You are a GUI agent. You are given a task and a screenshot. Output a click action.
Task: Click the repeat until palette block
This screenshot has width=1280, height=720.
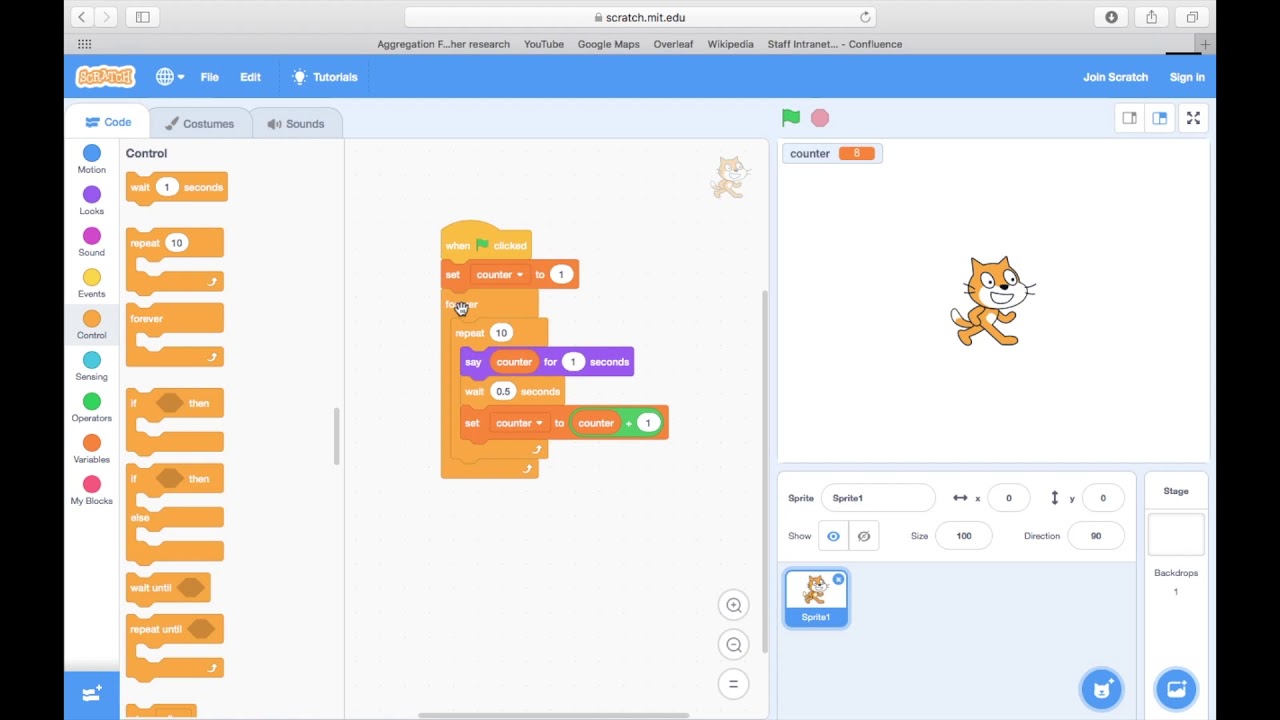pos(174,647)
